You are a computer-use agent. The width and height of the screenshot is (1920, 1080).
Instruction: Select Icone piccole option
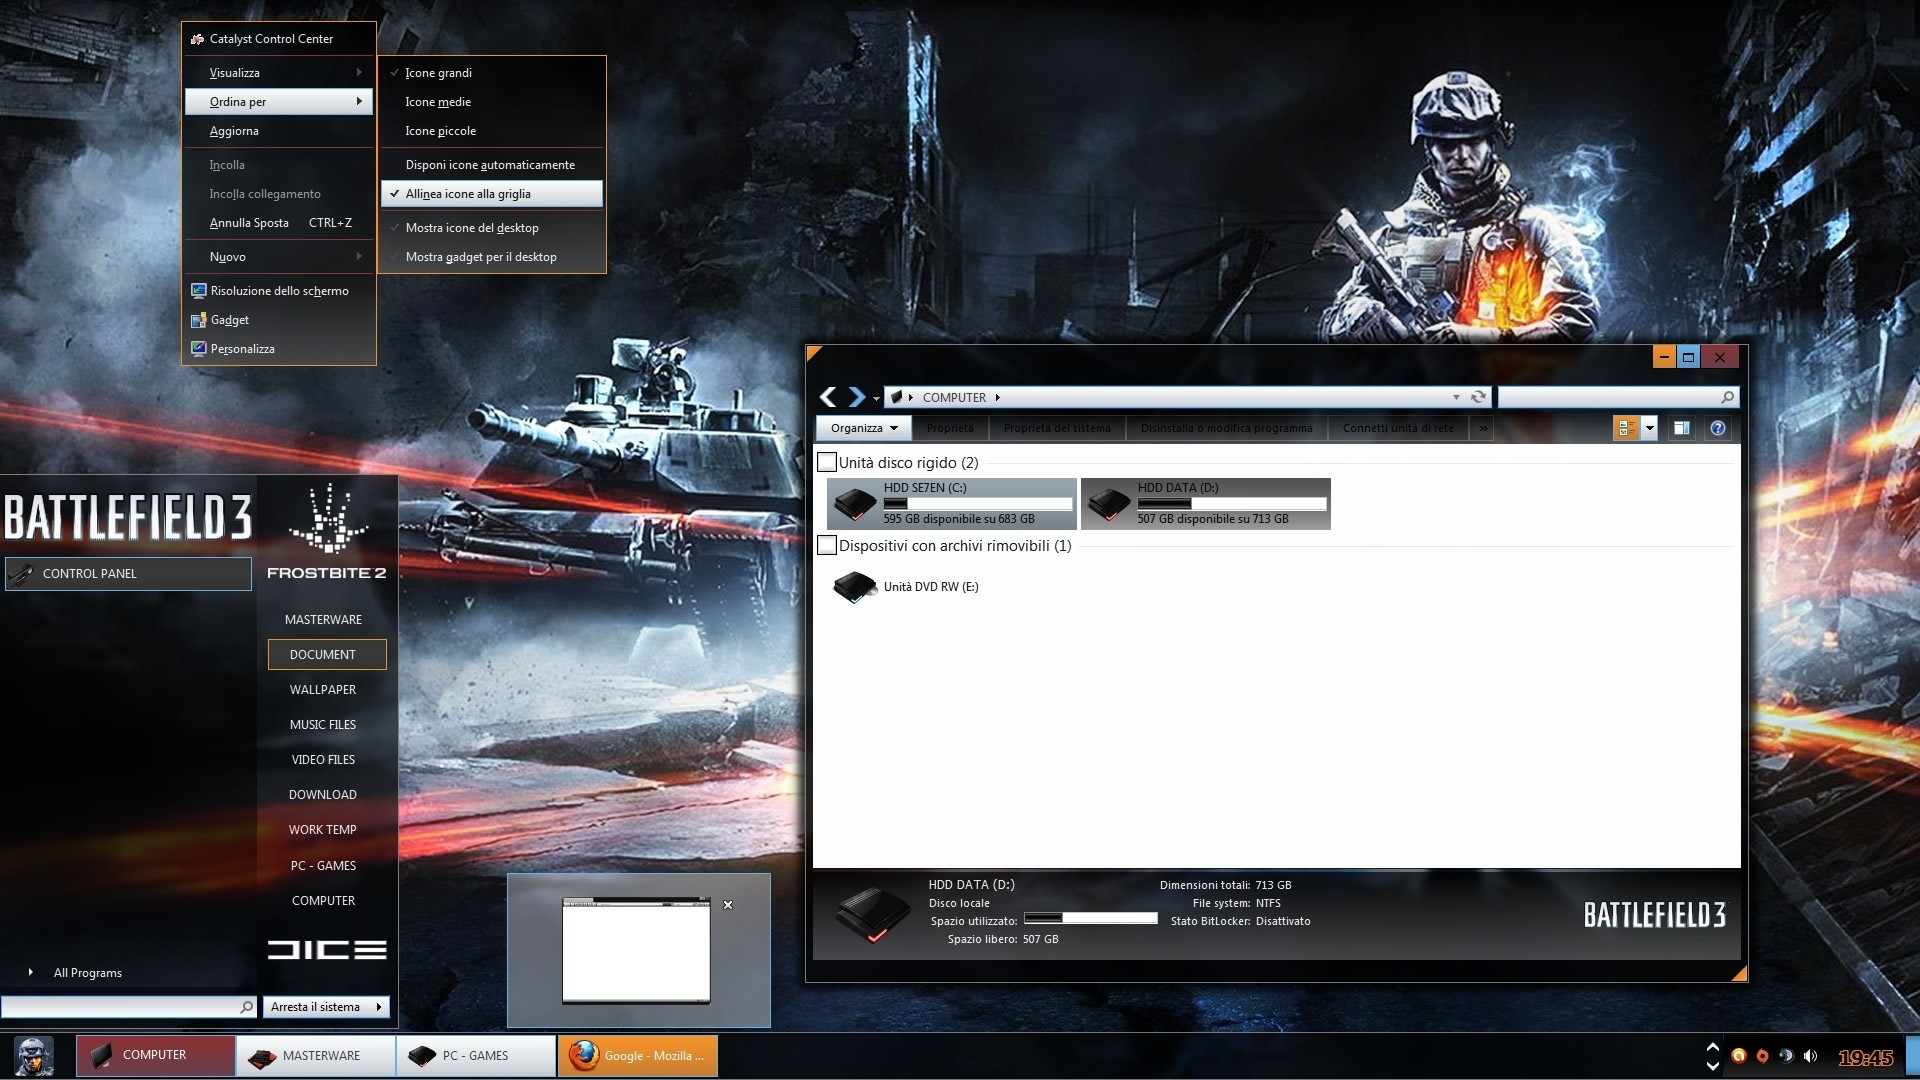(491, 131)
